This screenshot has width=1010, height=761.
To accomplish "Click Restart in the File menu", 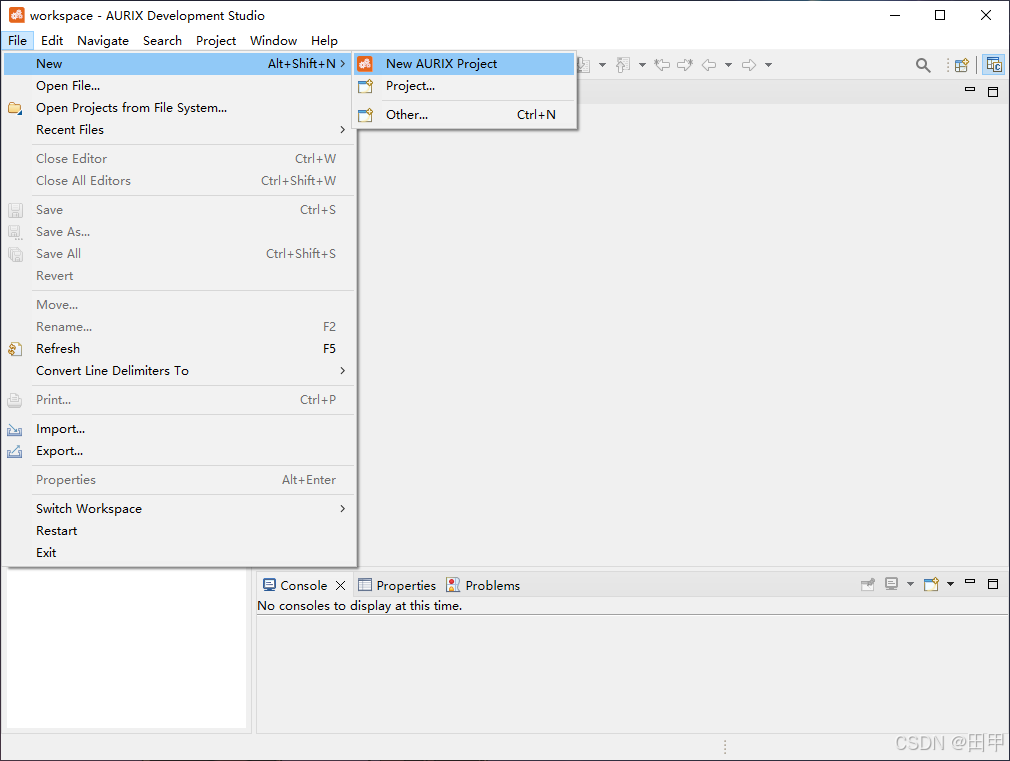I will 178,531.
